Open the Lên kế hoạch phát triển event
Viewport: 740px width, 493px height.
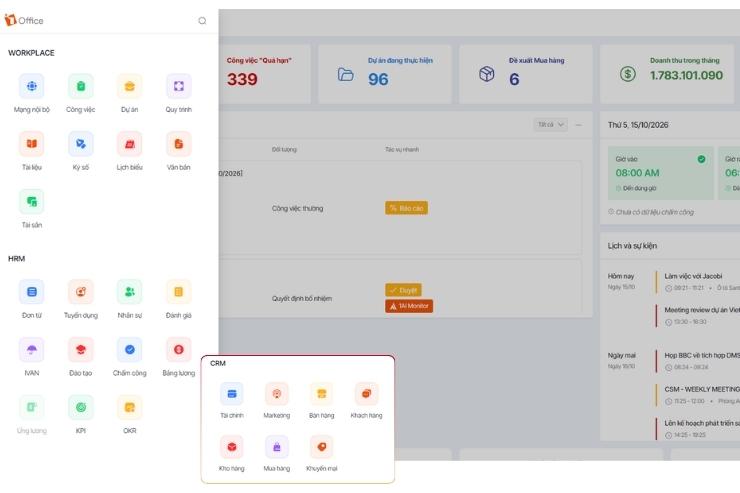[x=698, y=429]
